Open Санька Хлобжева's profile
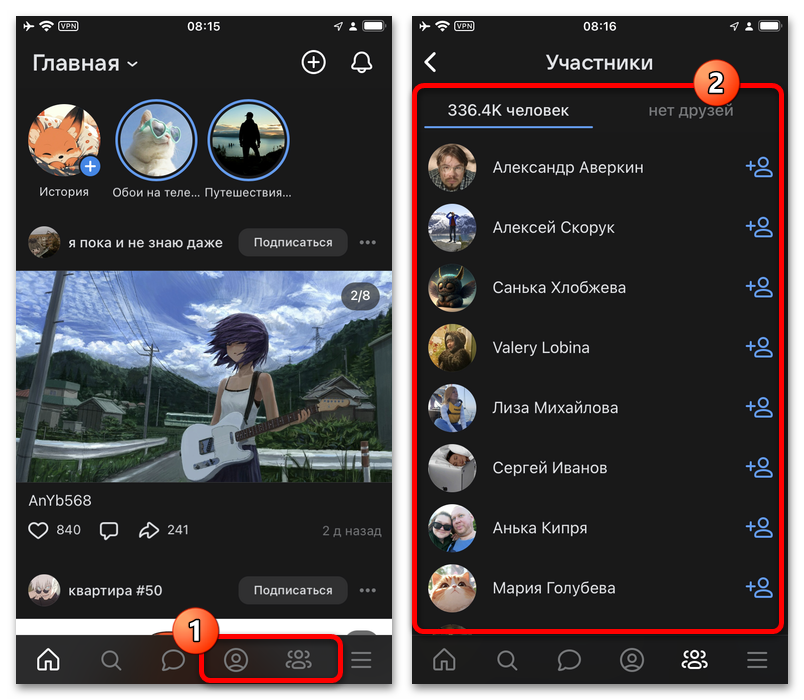Viewport: 804px width, 700px height. [559, 288]
